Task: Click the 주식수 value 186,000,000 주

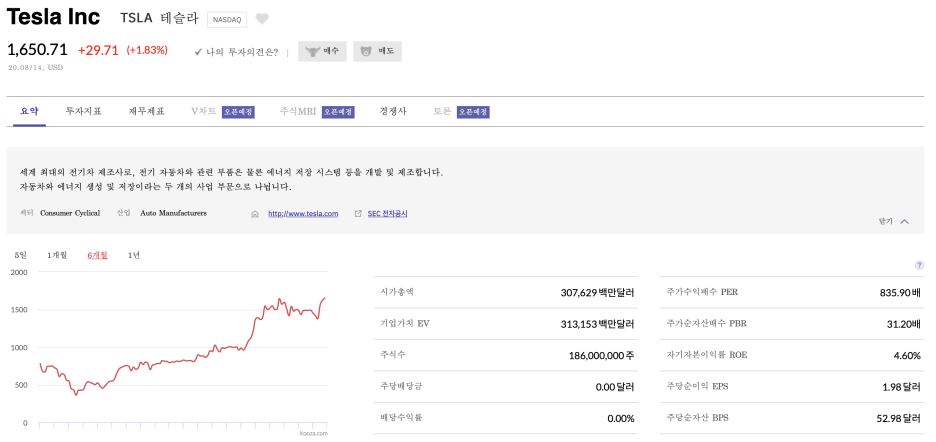Action: [x=601, y=355]
